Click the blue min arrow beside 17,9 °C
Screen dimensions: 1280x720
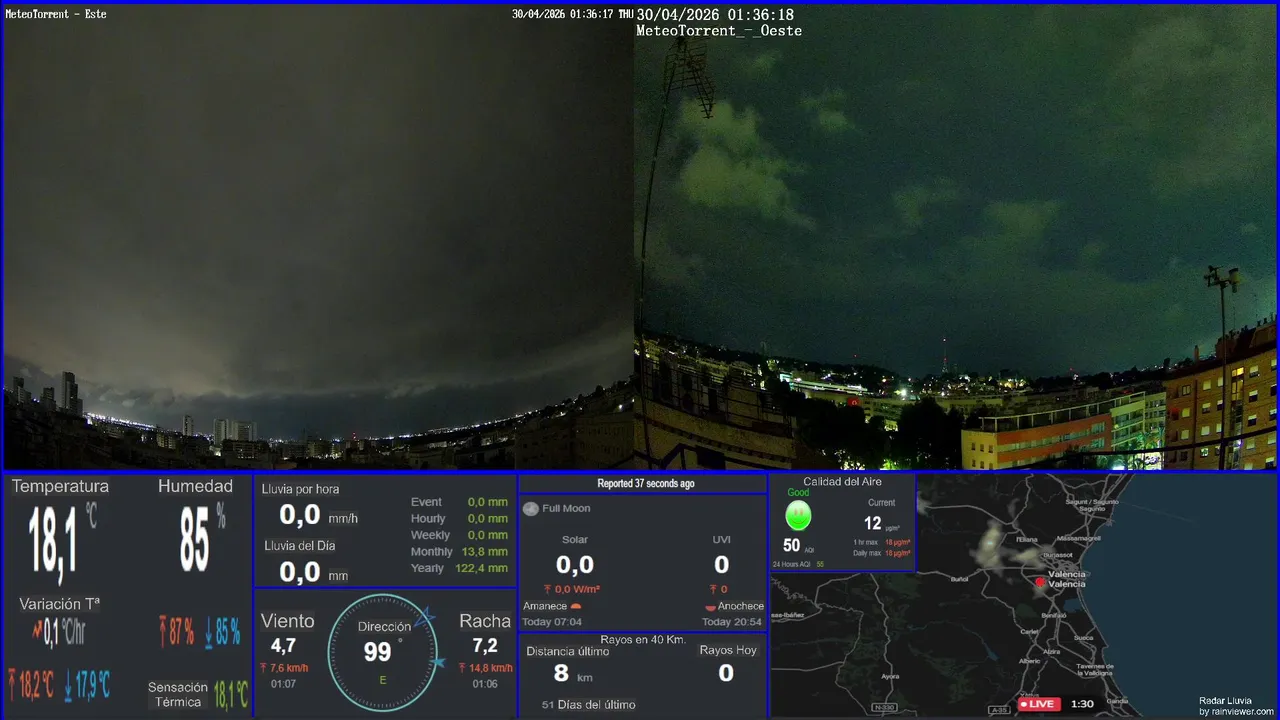point(68,685)
